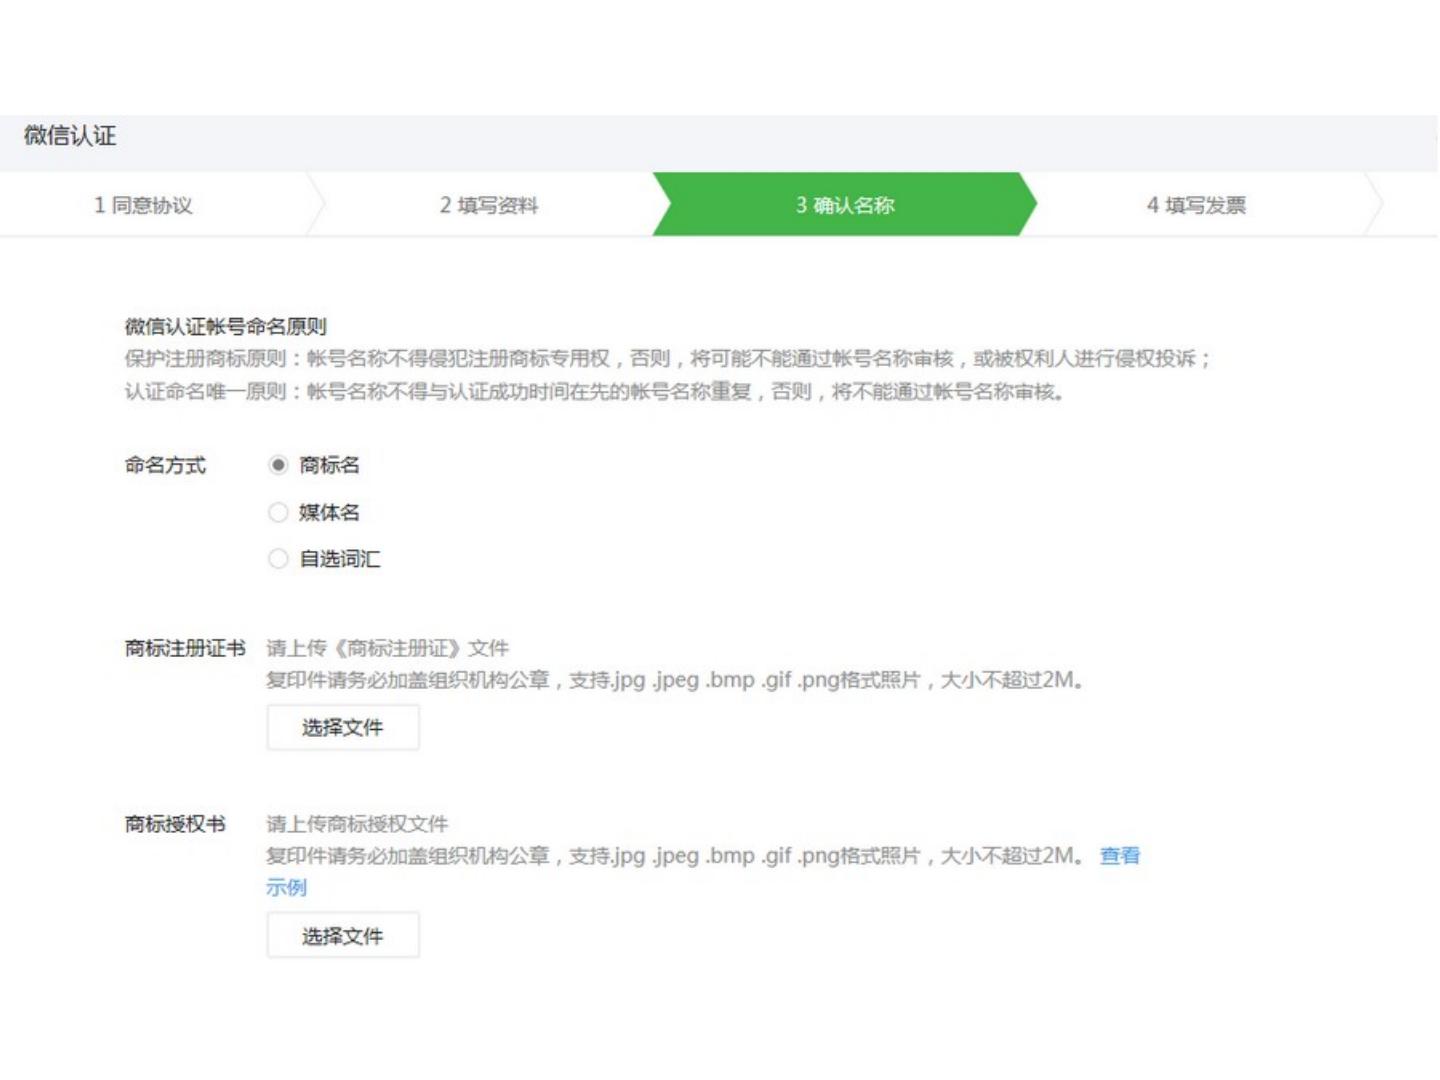The image size is (1440, 1080).
Task: Click 选择文件 under 商标注册证书
Action: pos(342,728)
